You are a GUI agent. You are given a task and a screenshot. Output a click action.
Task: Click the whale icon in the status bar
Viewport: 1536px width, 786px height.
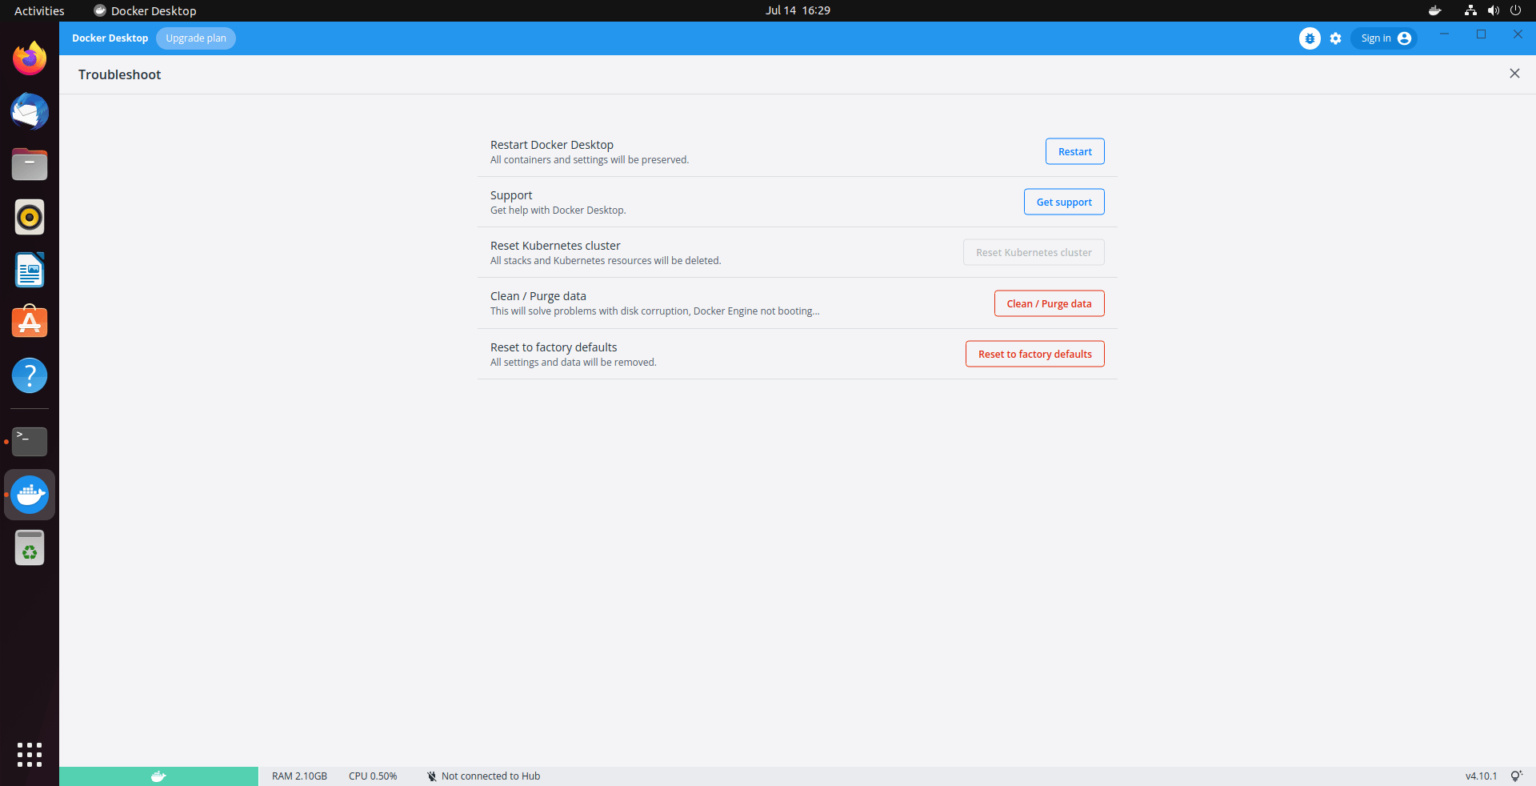158,775
